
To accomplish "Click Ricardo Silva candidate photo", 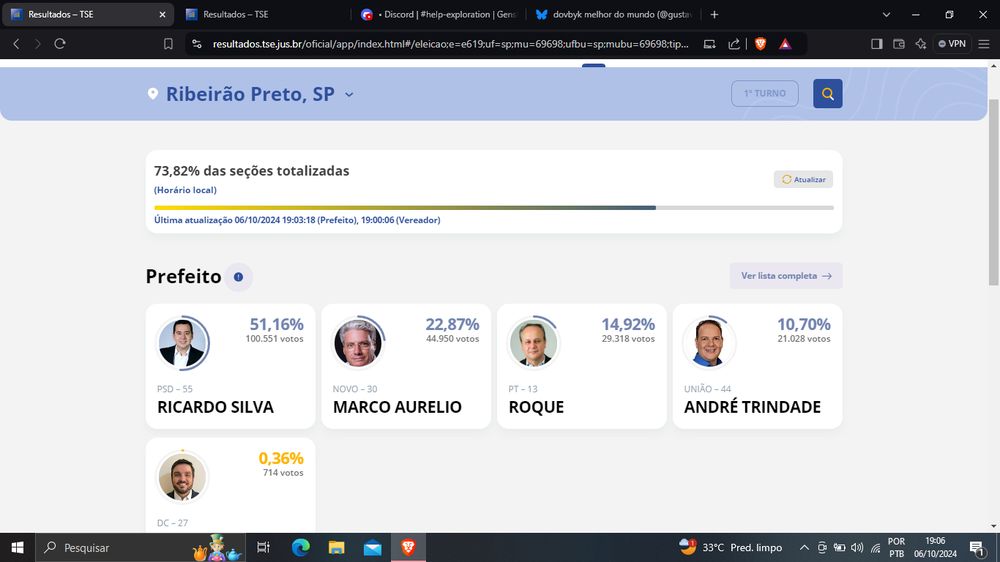I will [x=182, y=343].
